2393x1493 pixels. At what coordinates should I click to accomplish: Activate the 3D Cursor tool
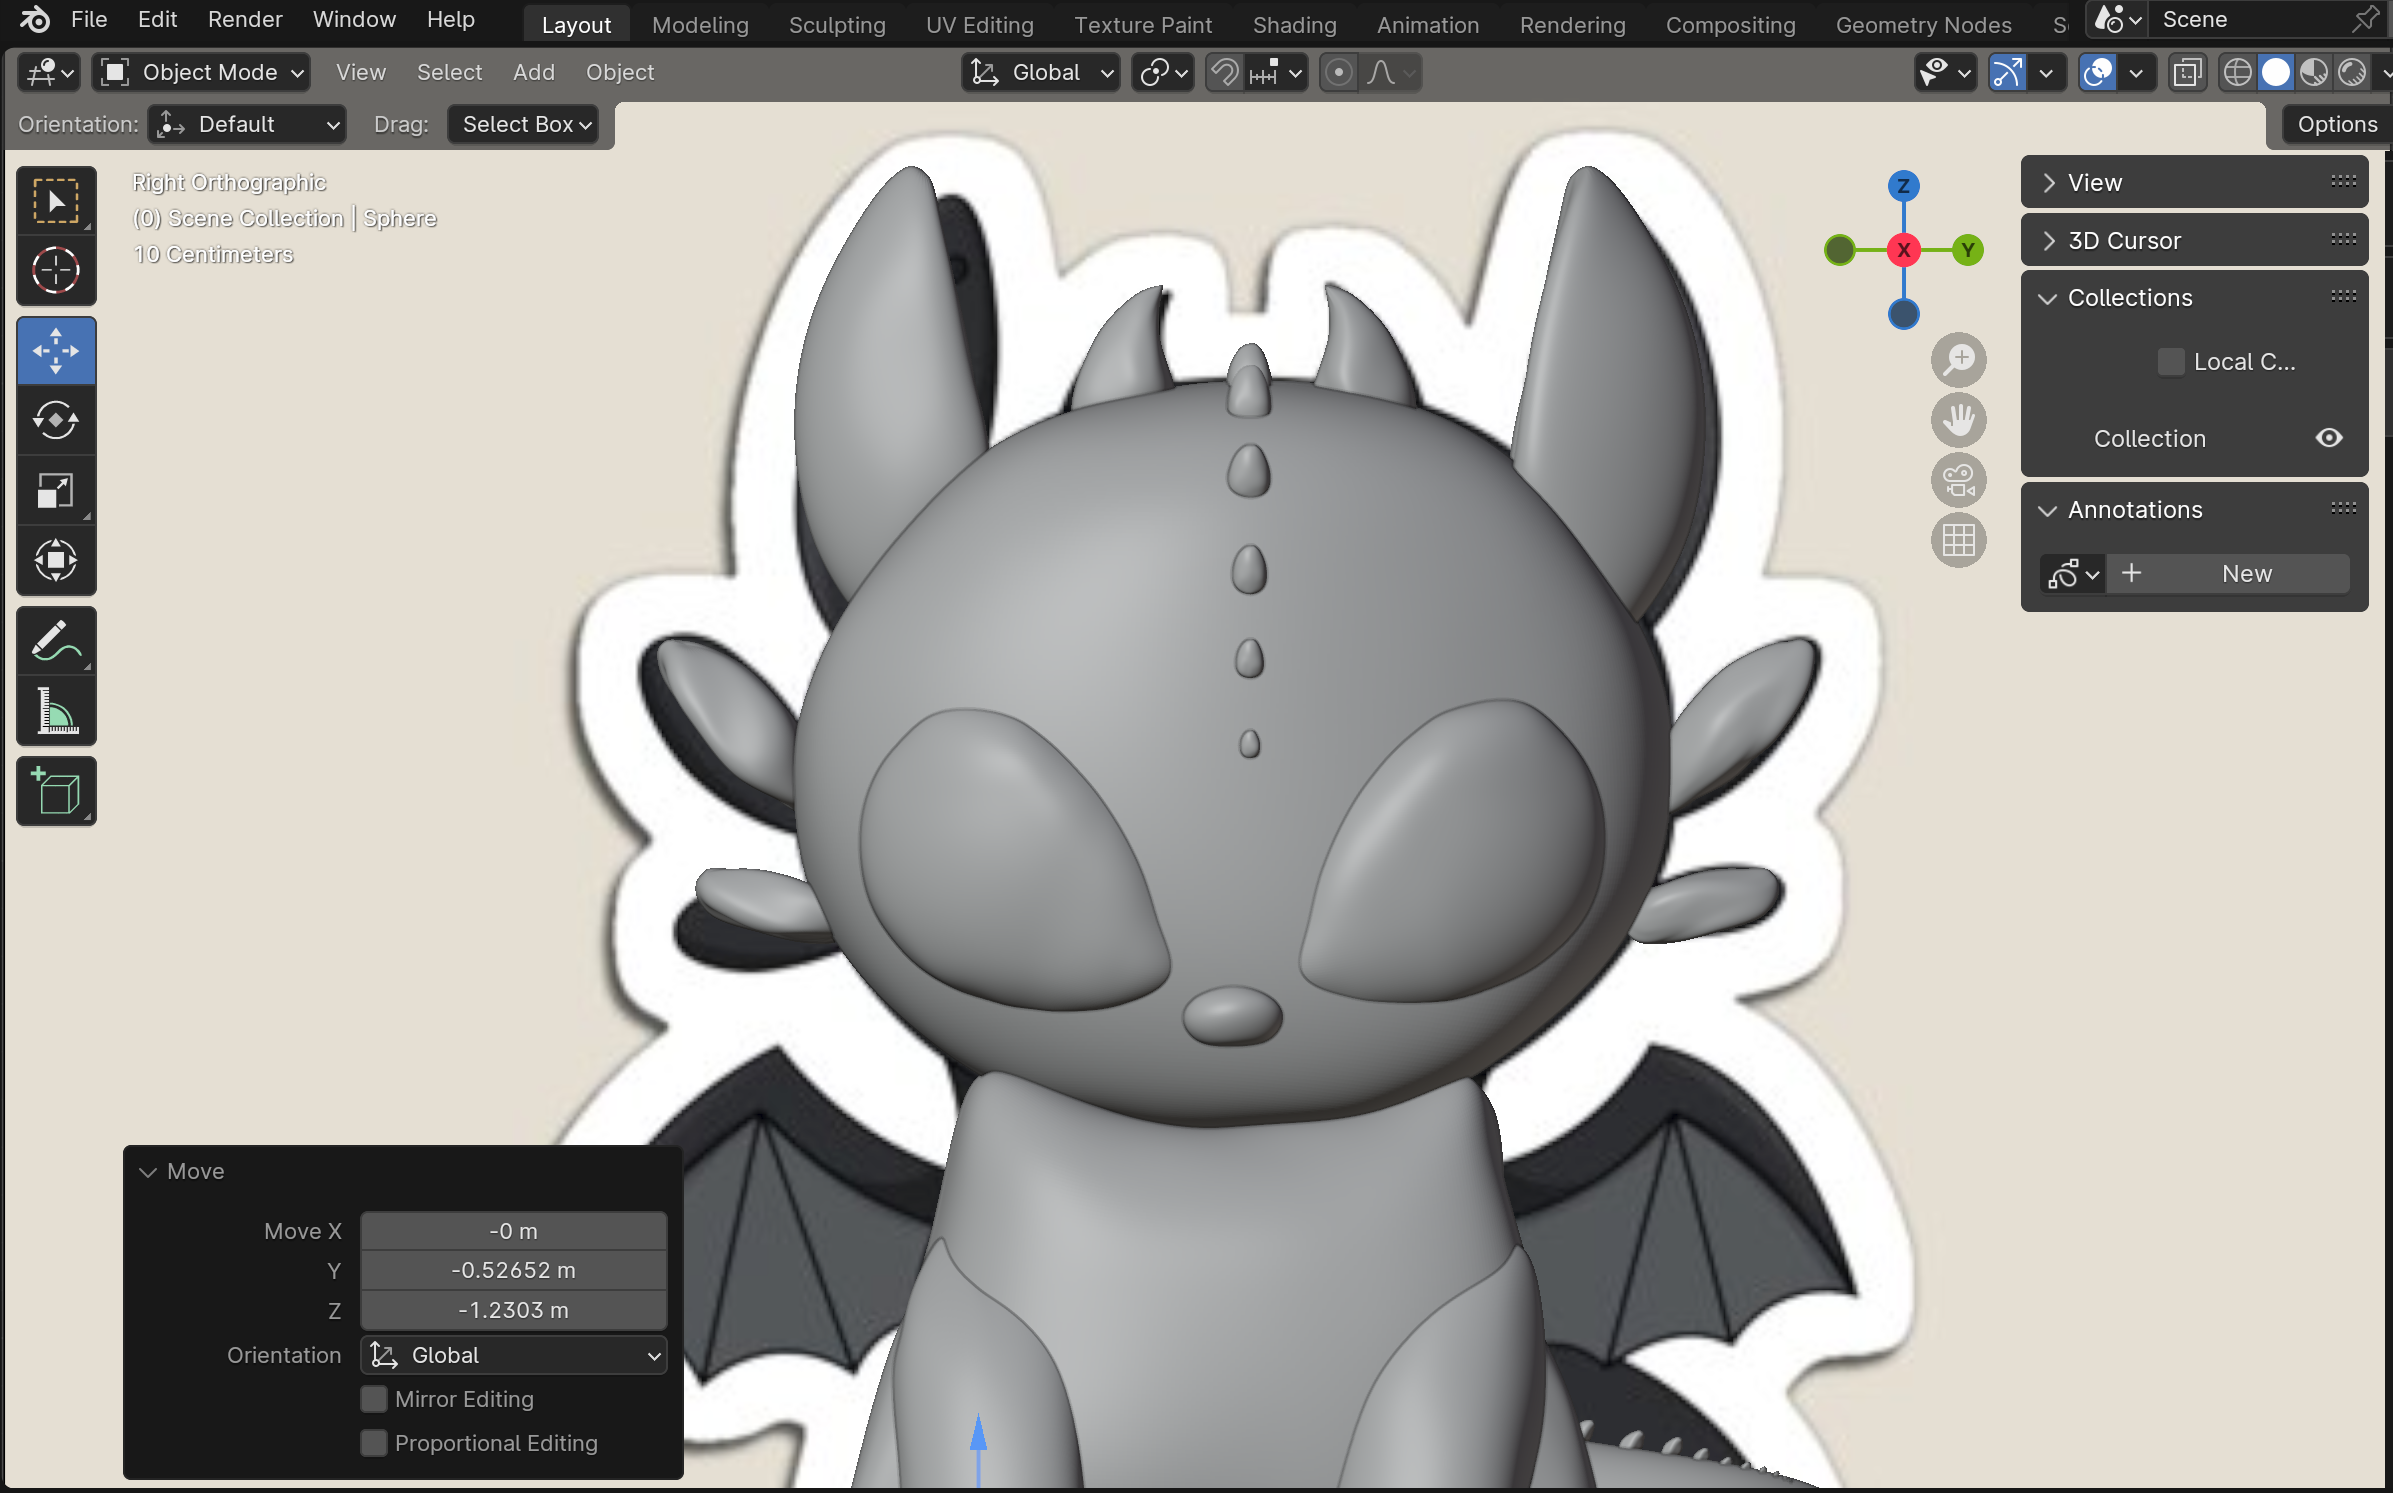(56, 270)
